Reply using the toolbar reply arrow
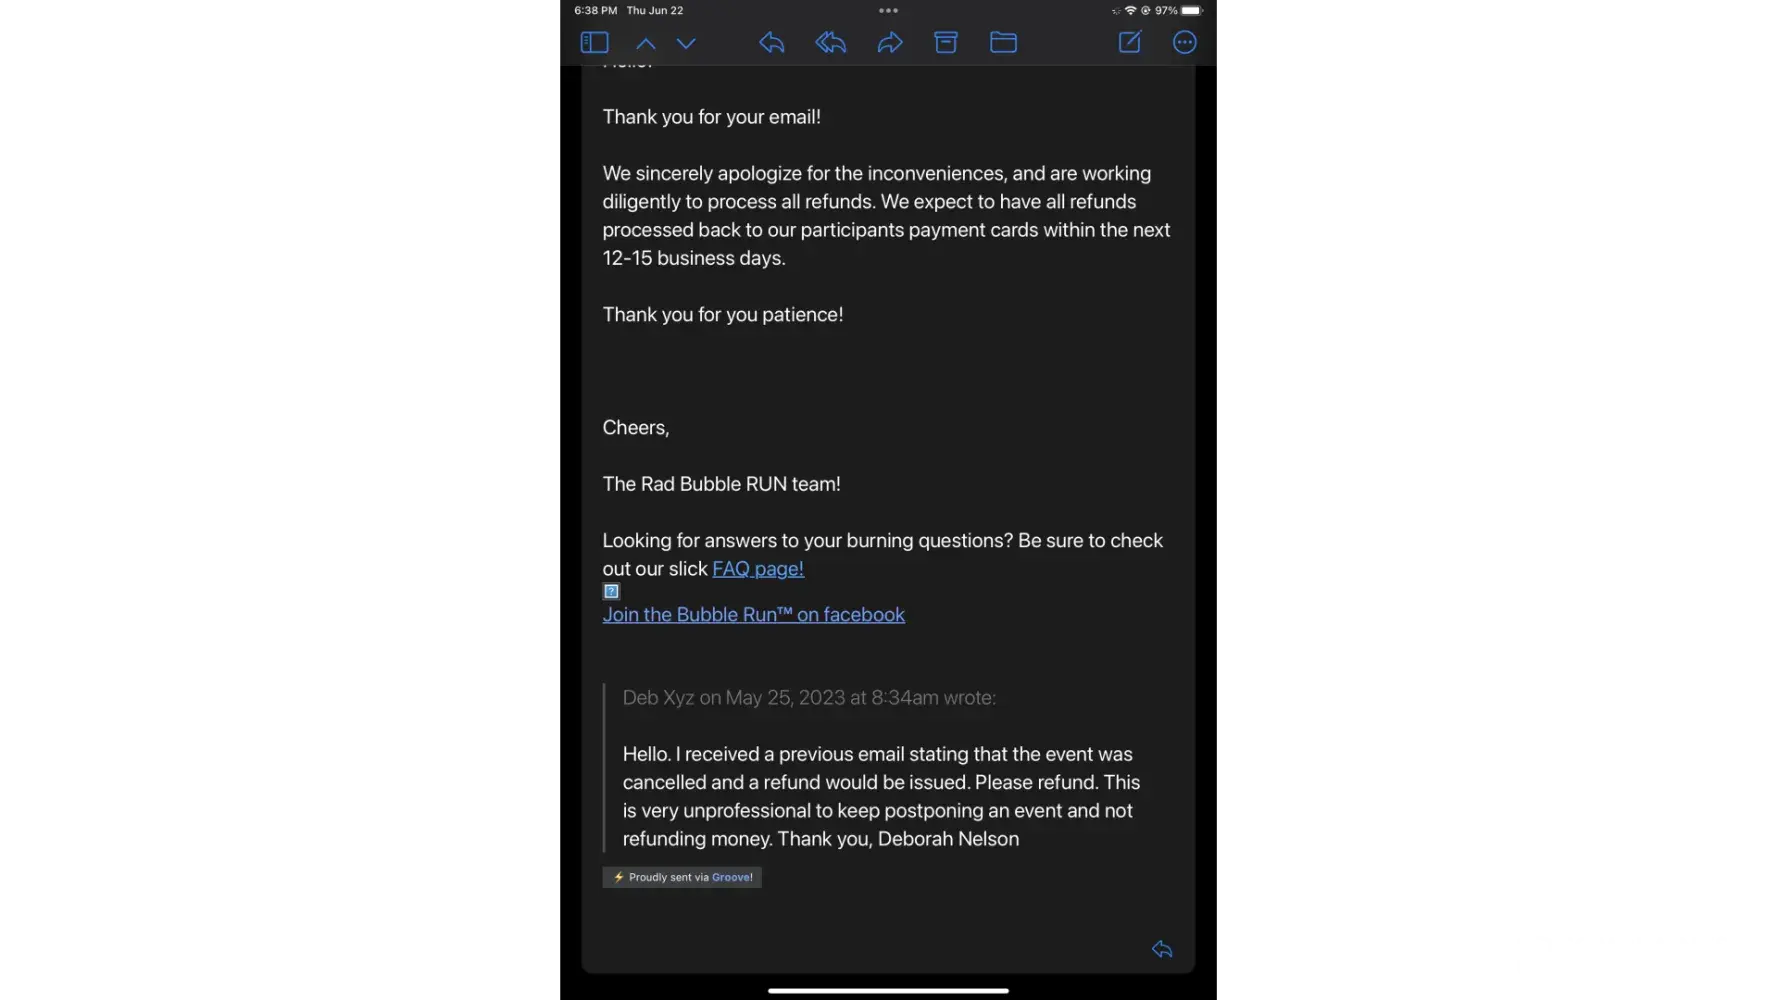The height and width of the screenshot is (1000, 1778). pyautogui.click(x=771, y=42)
